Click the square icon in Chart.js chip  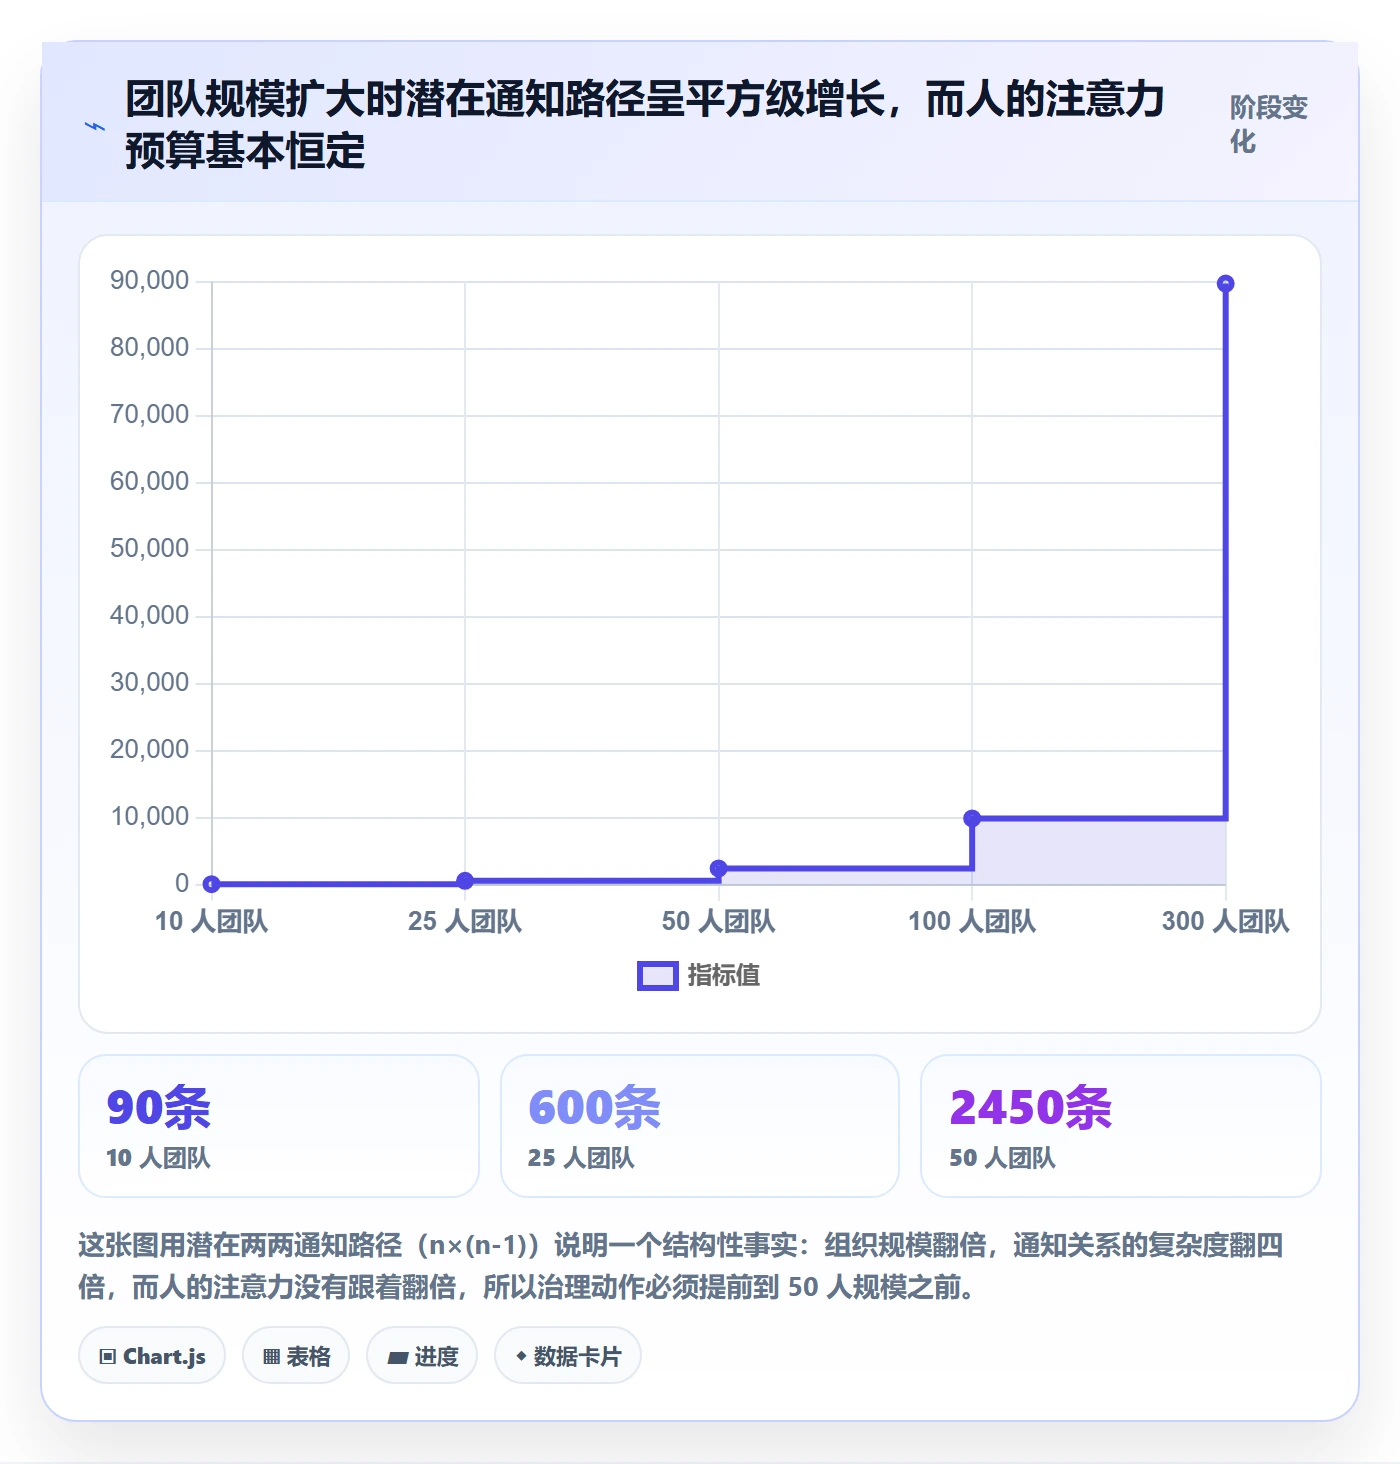pyautogui.click(x=108, y=1357)
